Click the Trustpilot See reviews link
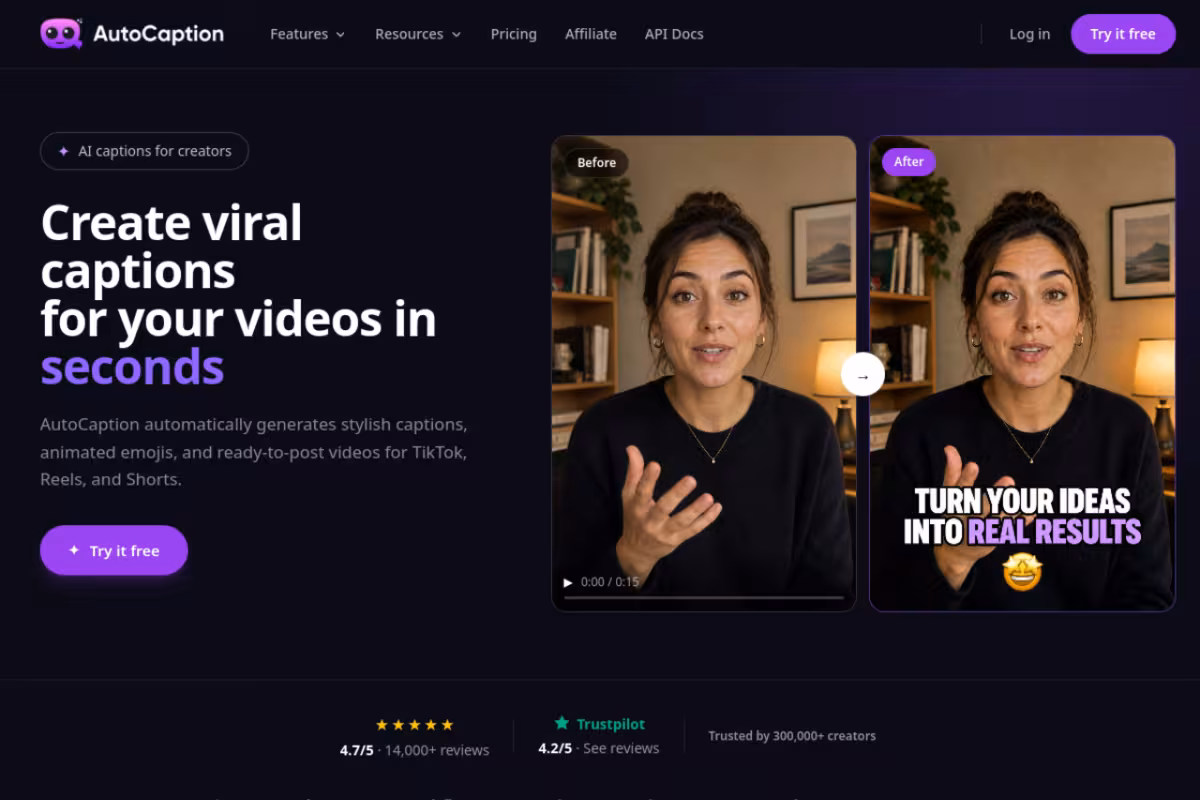This screenshot has width=1200, height=800. coord(621,748)
